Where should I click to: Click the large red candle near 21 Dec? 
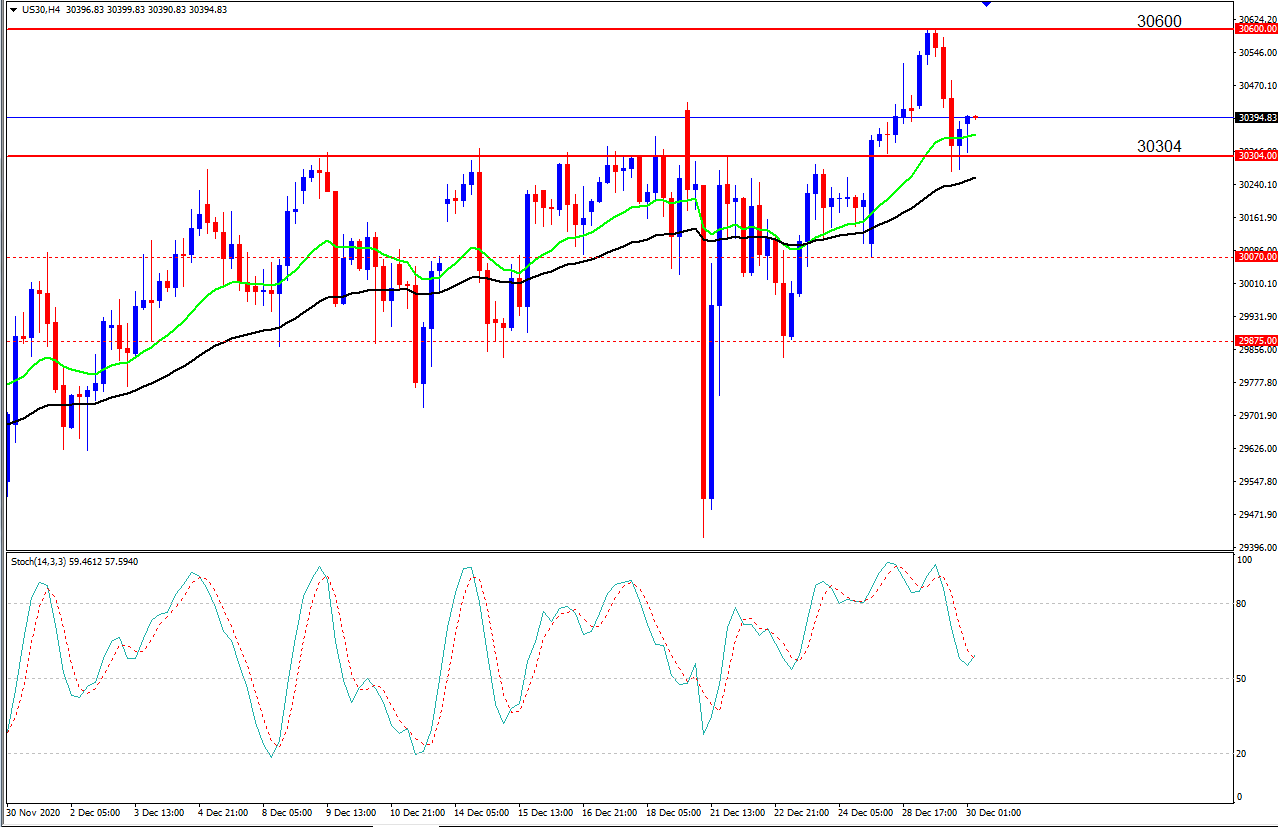(x=704, y=341)
